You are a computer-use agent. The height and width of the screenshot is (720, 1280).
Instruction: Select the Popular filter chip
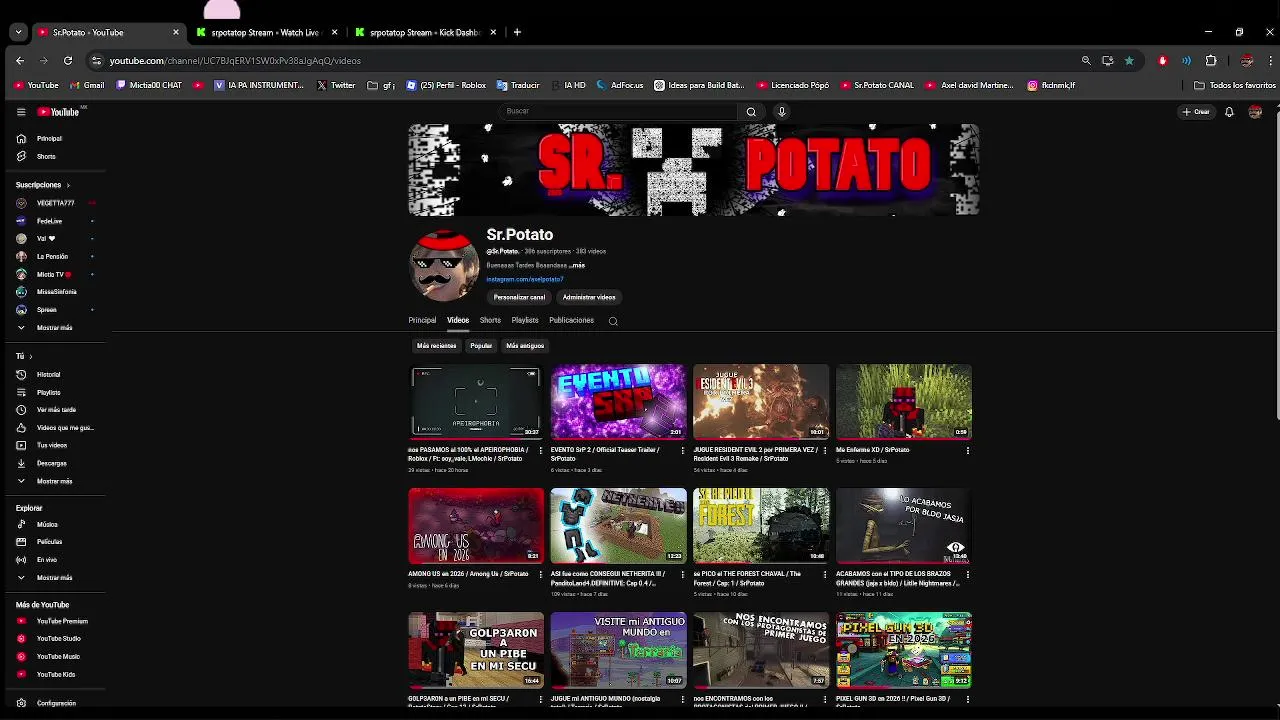tap(481, 346)
